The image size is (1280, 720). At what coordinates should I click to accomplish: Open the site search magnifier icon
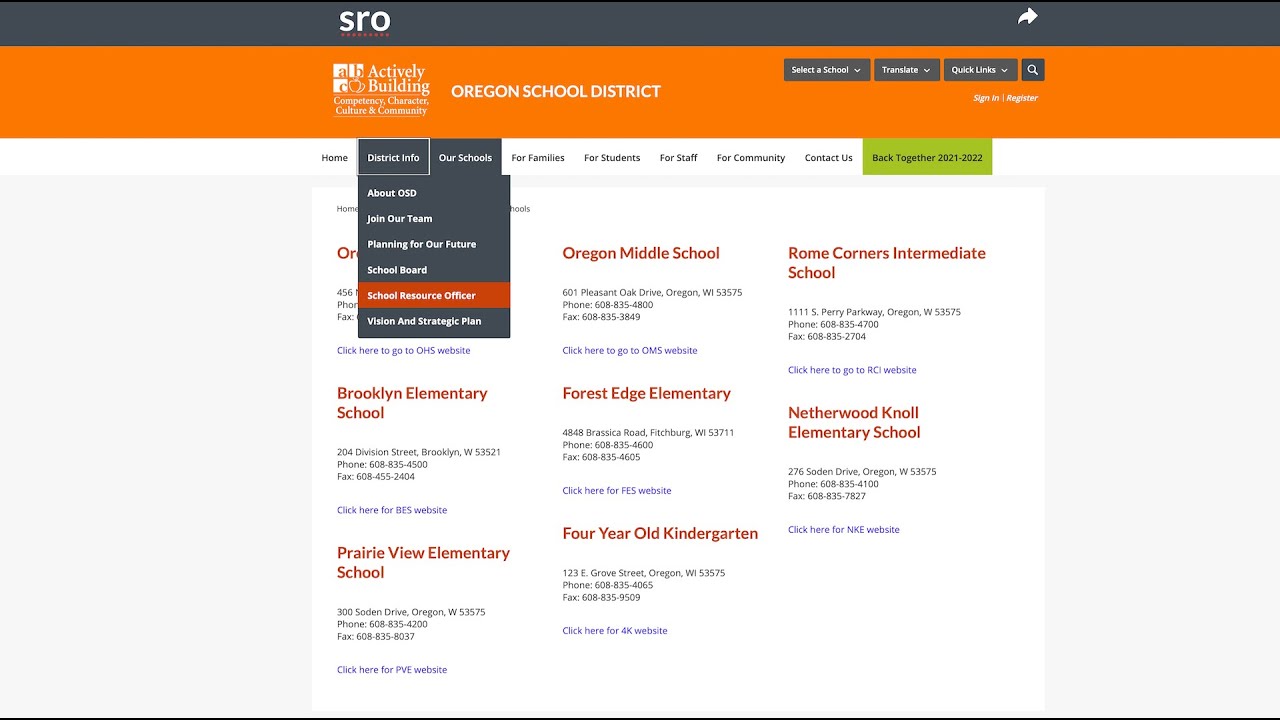[1033, 70]
